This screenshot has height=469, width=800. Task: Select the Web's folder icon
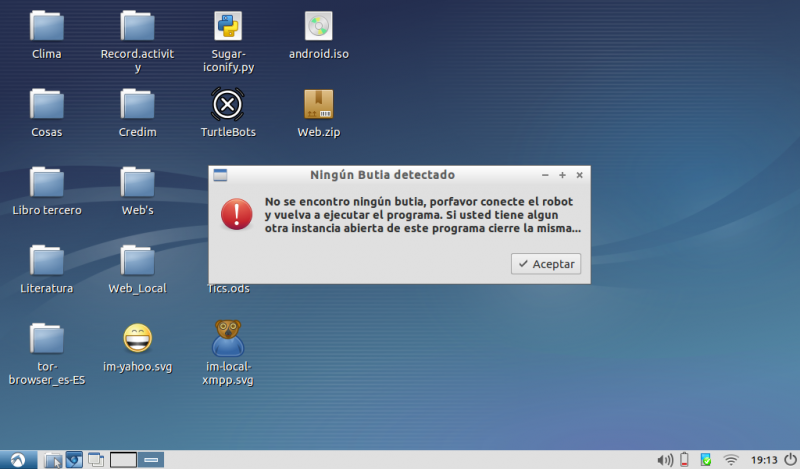tap(137, 182)
